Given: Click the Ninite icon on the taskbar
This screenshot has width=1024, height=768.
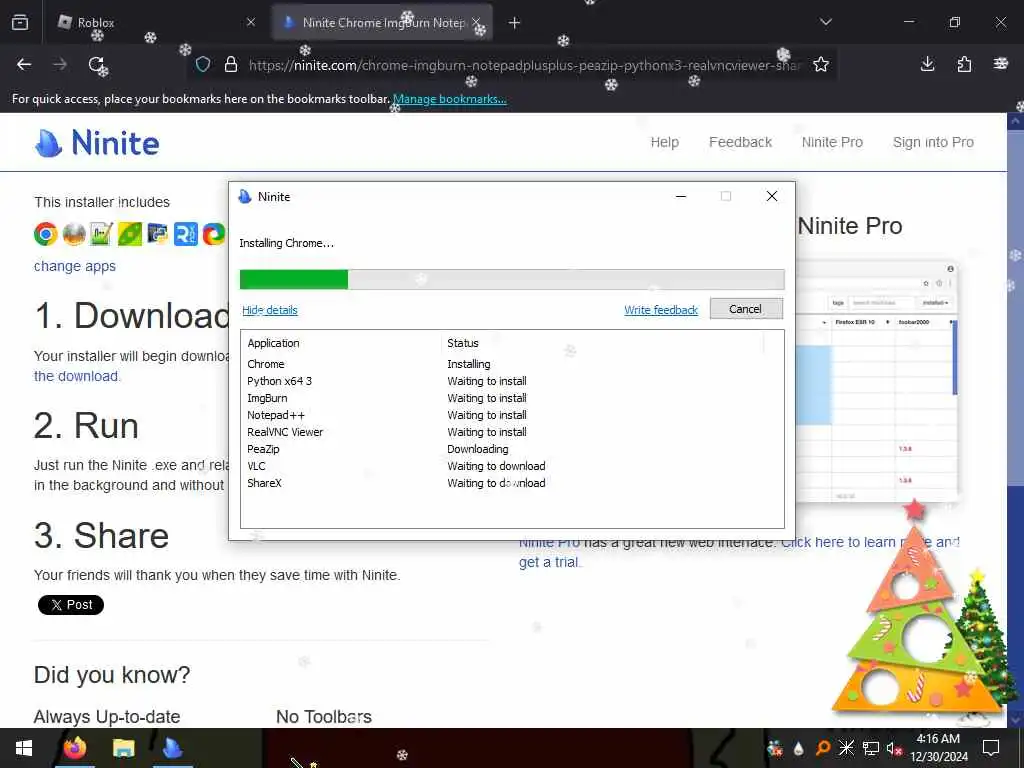Looking at the screenshot, I should coord(172,748).
